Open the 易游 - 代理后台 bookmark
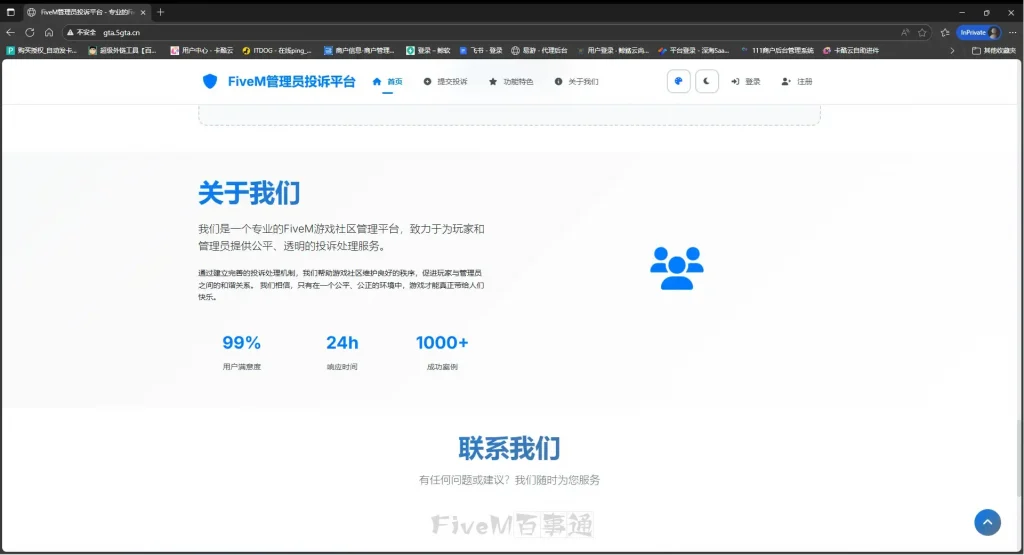Viewport: 1024px width, 555px height. (x=539, y=50)
